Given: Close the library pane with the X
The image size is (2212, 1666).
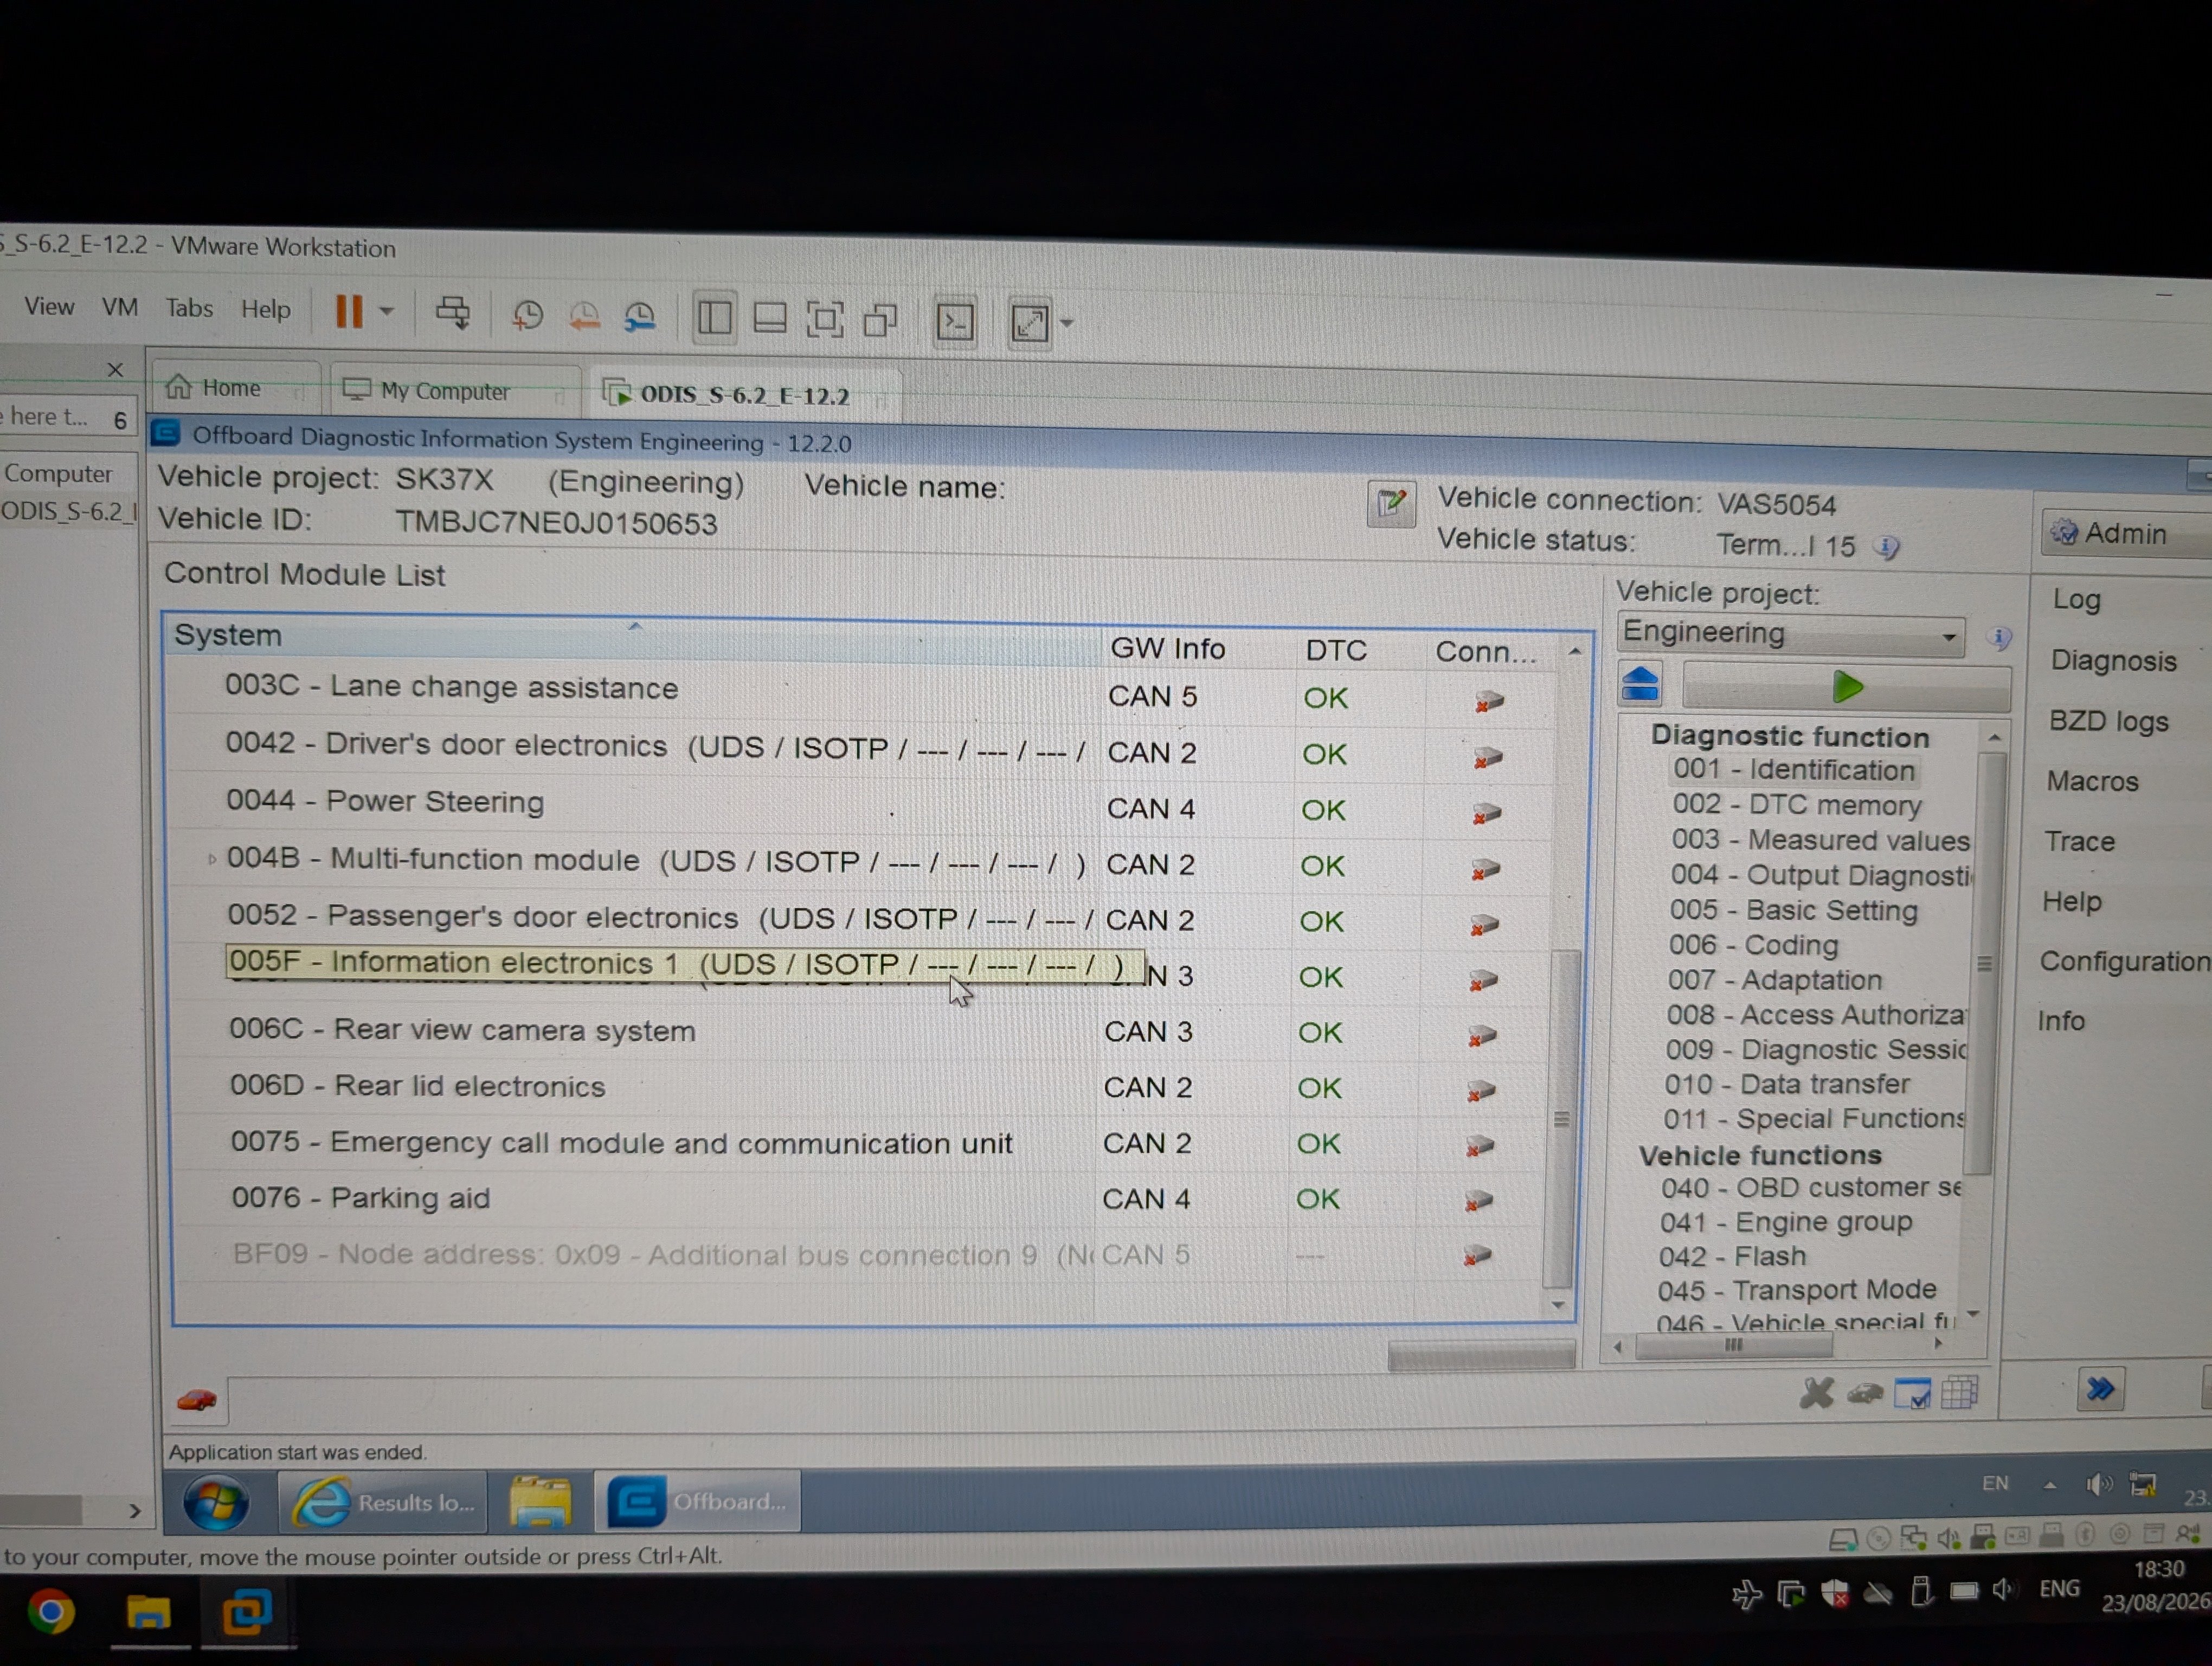Looking at the screenshot, I should (x=115, y=369).
